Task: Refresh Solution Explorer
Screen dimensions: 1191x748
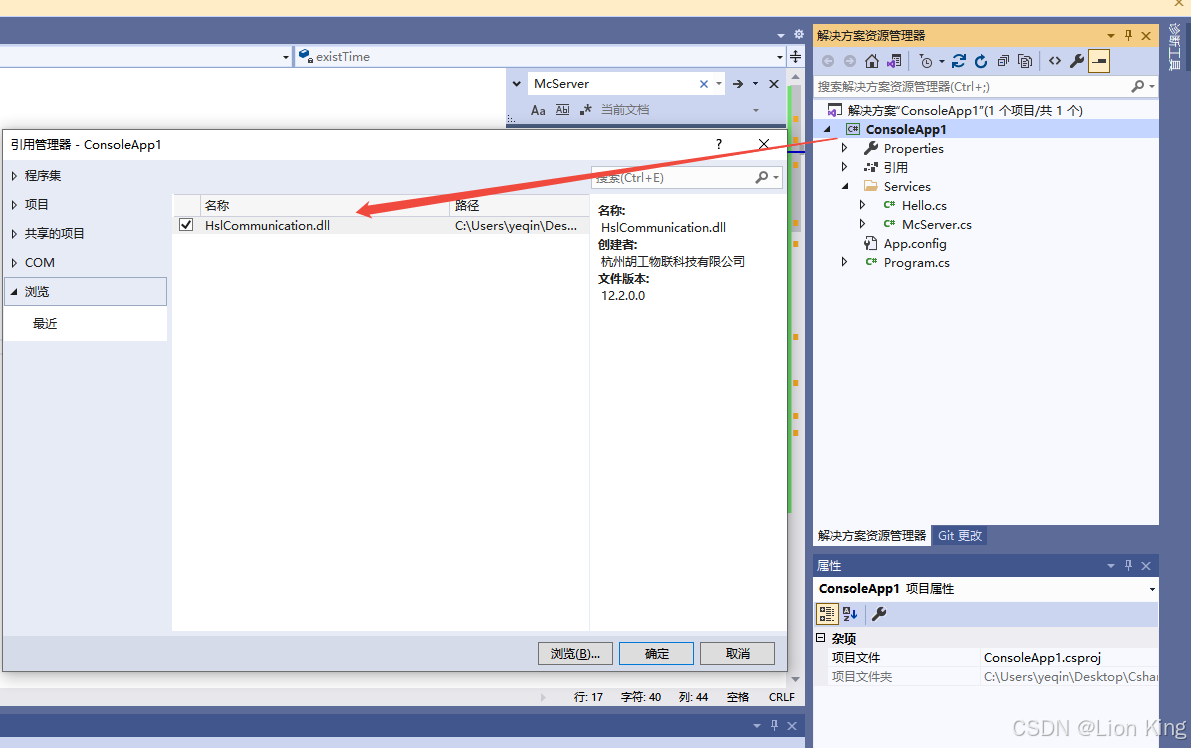Action: tap(981, 61)
